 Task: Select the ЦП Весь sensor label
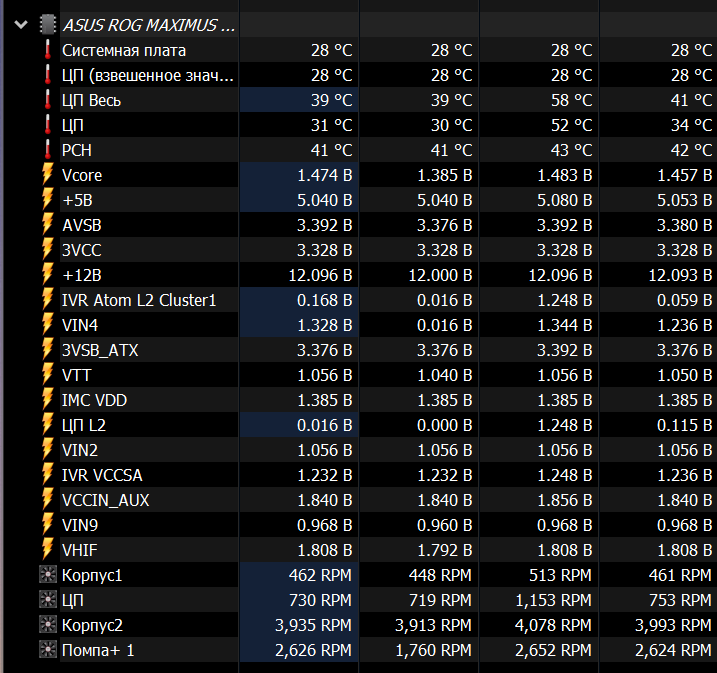coord(91,100)
